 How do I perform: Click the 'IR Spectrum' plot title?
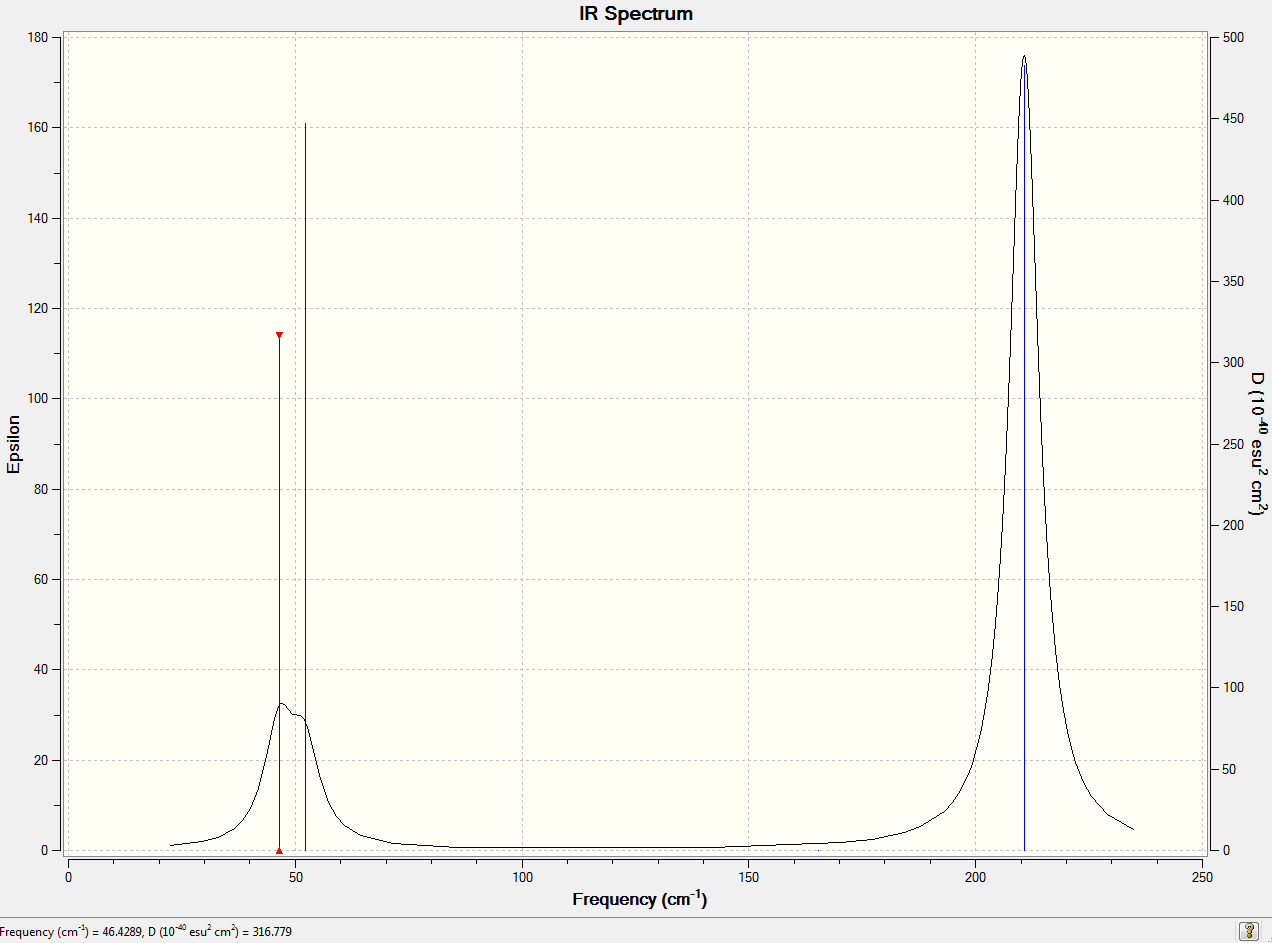636,14
